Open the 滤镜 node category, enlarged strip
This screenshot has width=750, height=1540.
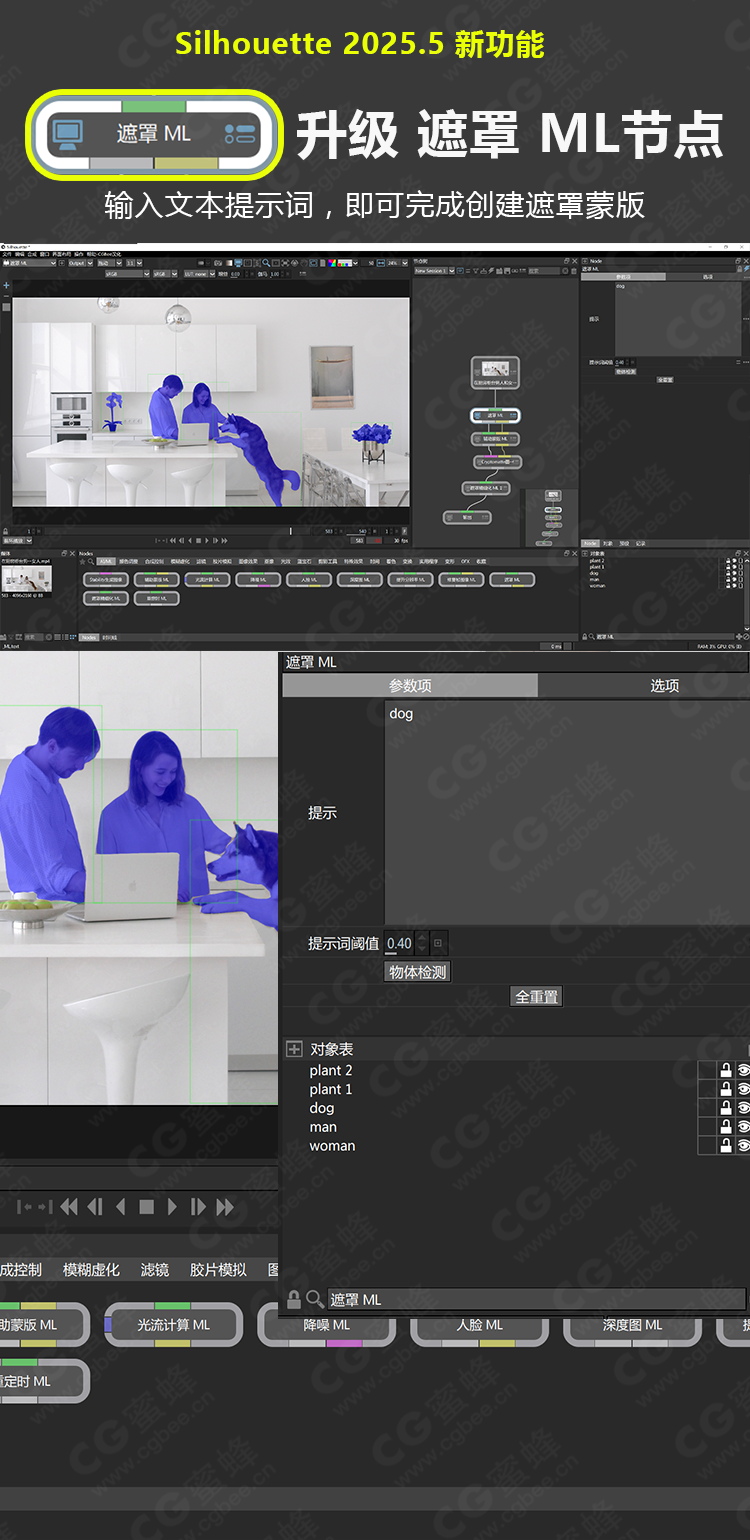[x=155, y=1270]
